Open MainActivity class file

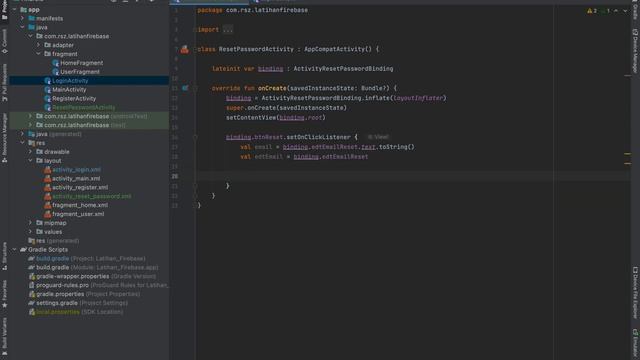click(x=69, y=90)
